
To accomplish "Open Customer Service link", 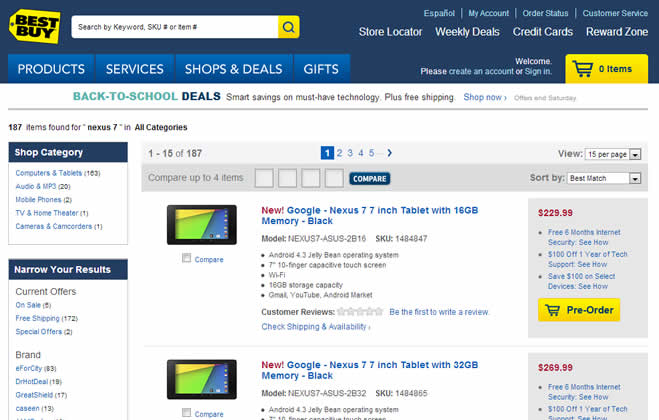I will click(615, 13).
